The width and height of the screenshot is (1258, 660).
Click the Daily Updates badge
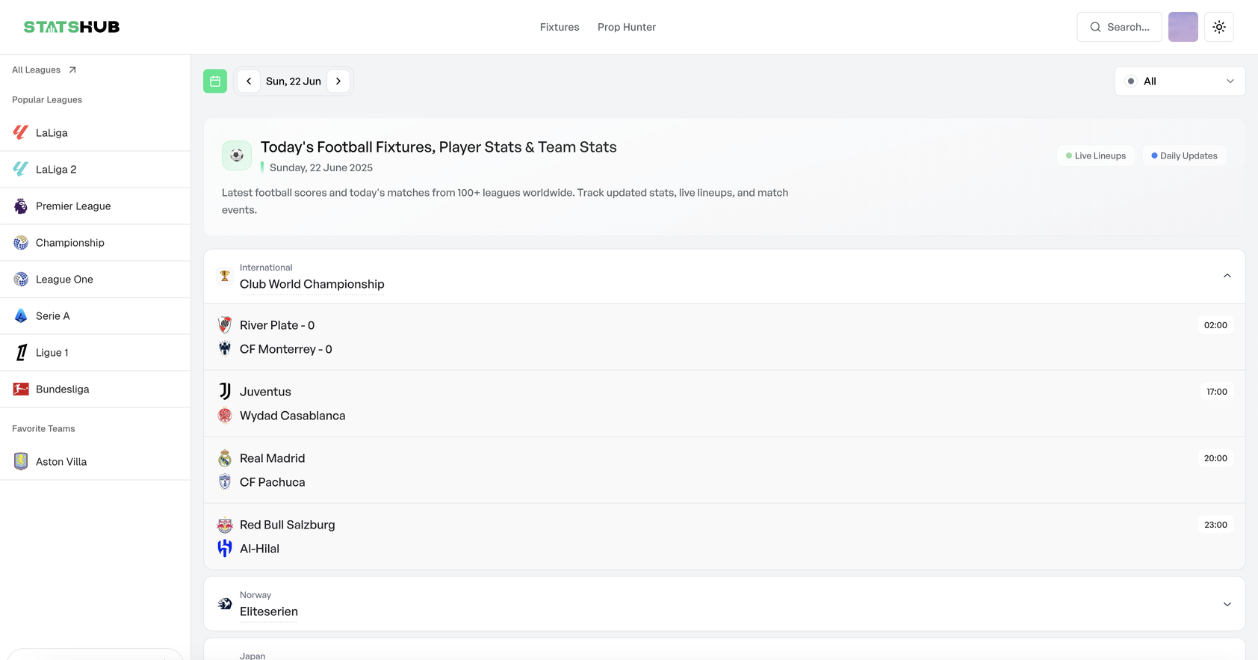pos(1184,156)
